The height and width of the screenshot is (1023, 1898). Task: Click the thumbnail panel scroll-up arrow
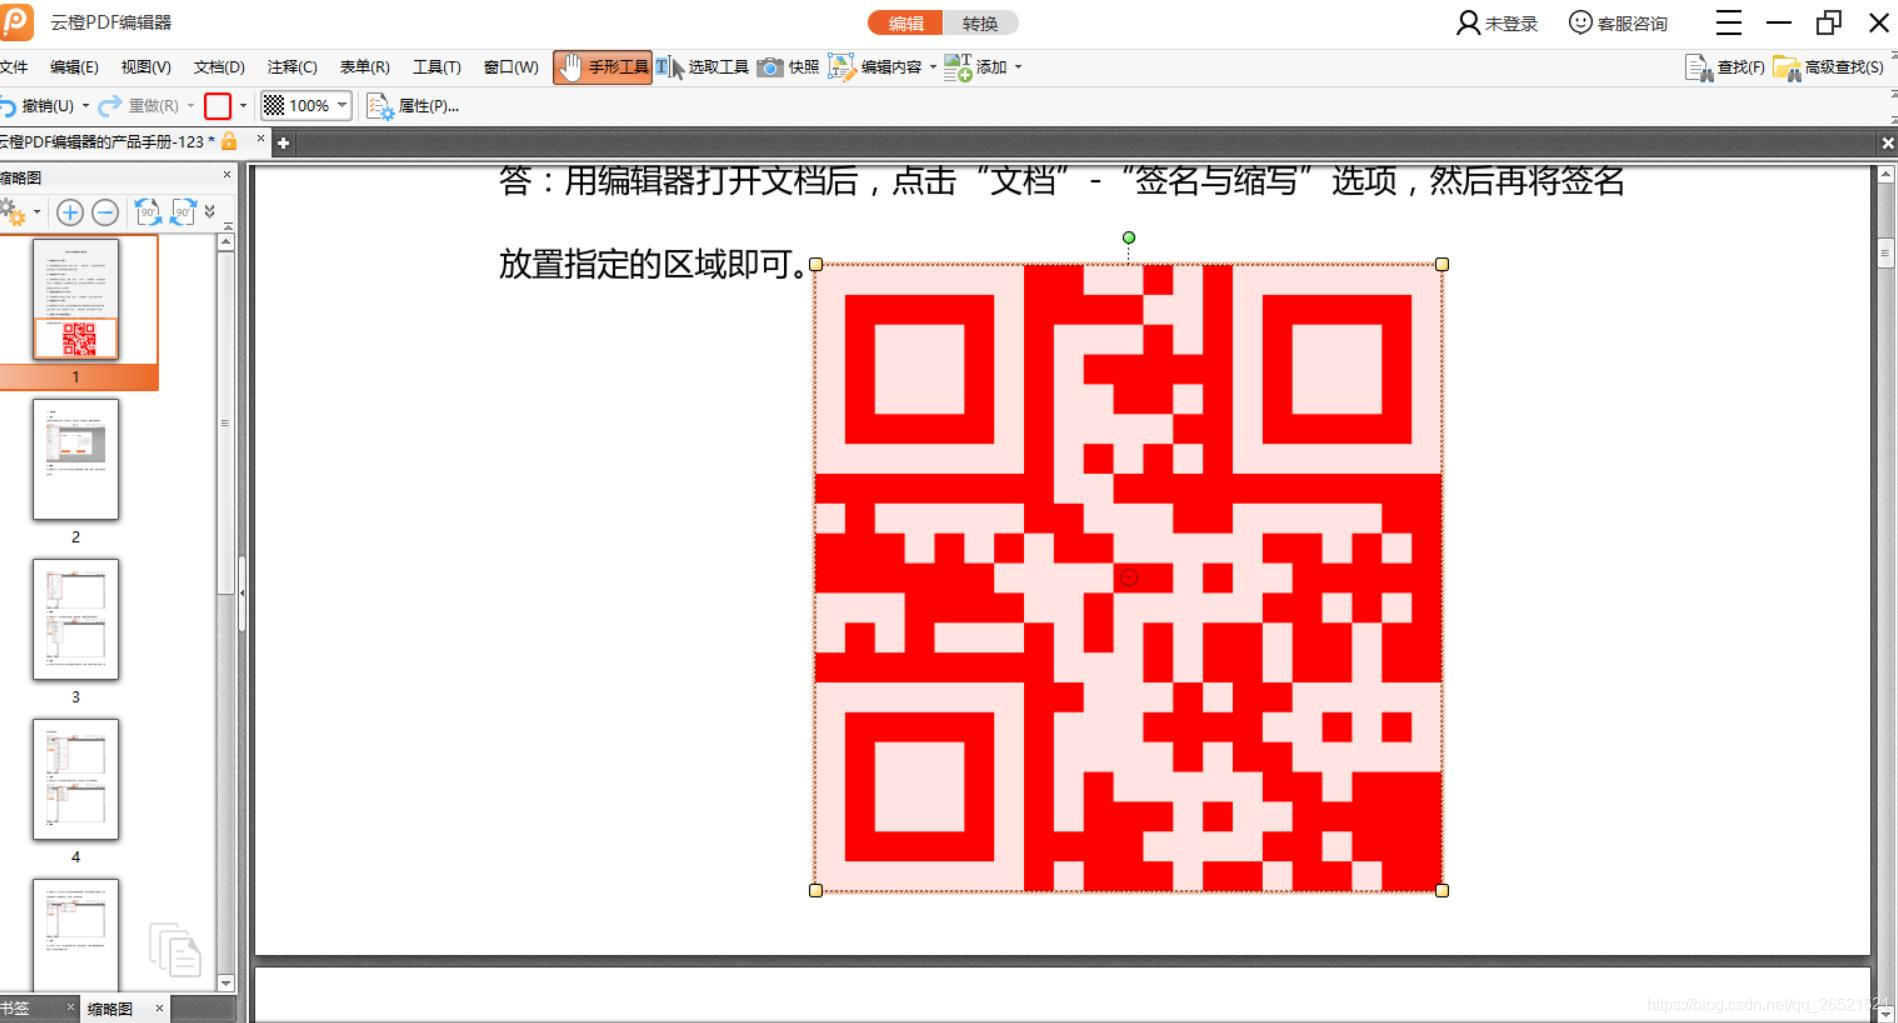(226, 241)
